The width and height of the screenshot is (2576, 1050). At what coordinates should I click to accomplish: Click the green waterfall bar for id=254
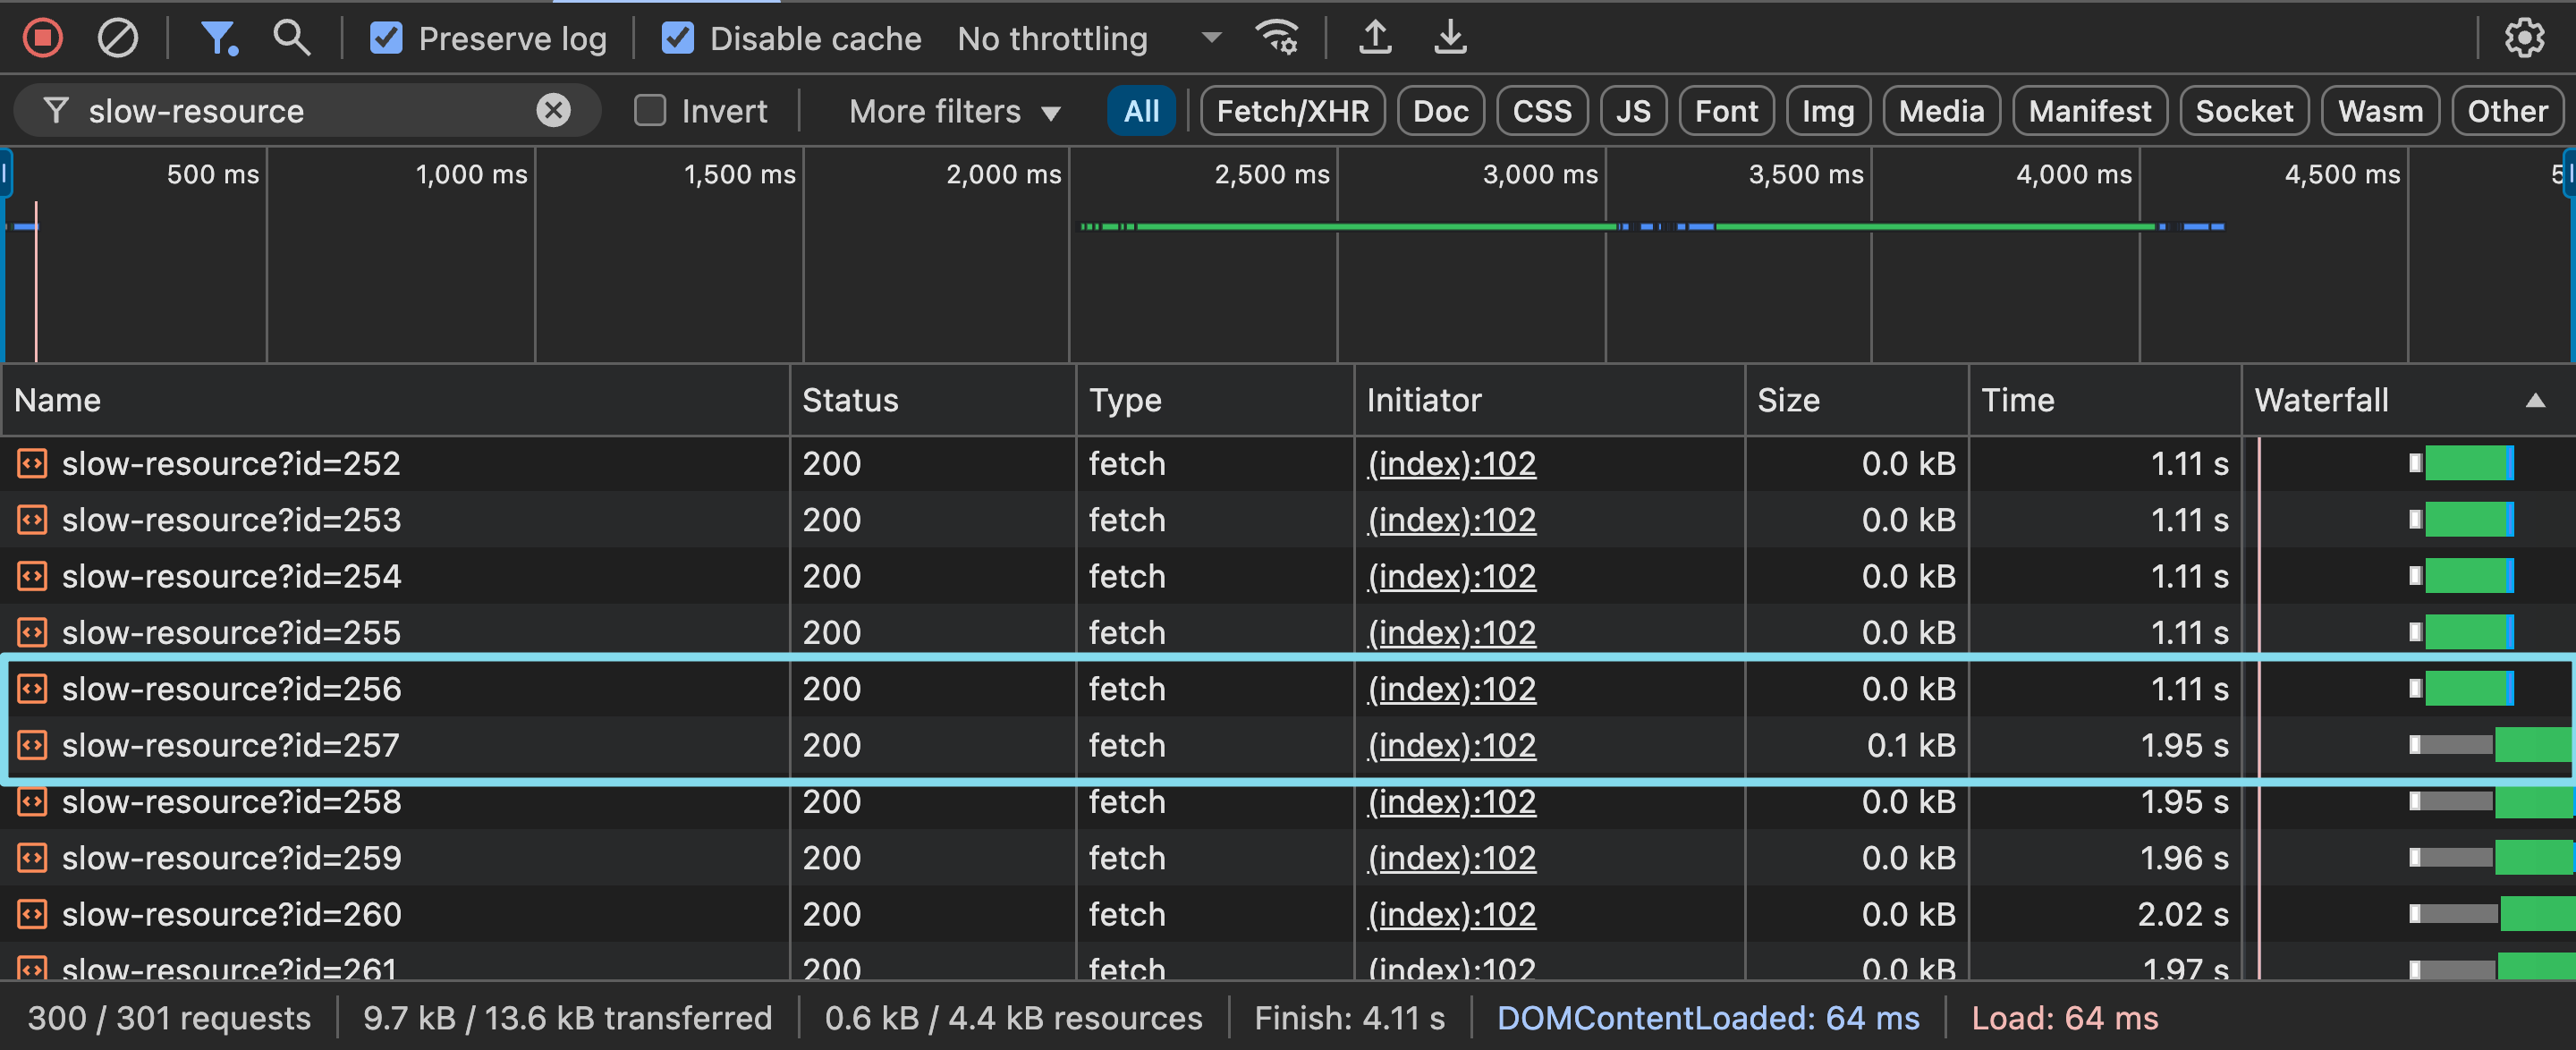tap(2467, 576)
